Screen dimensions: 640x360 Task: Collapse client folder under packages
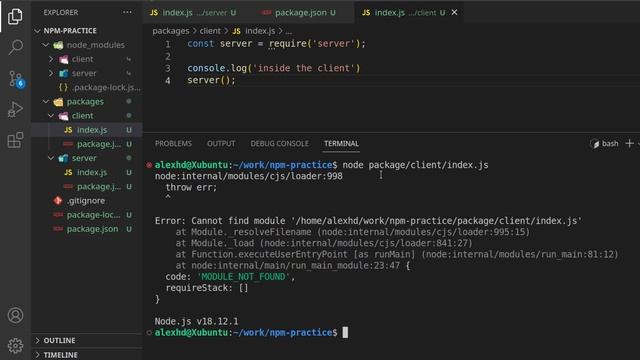click(x=51, y=116)
